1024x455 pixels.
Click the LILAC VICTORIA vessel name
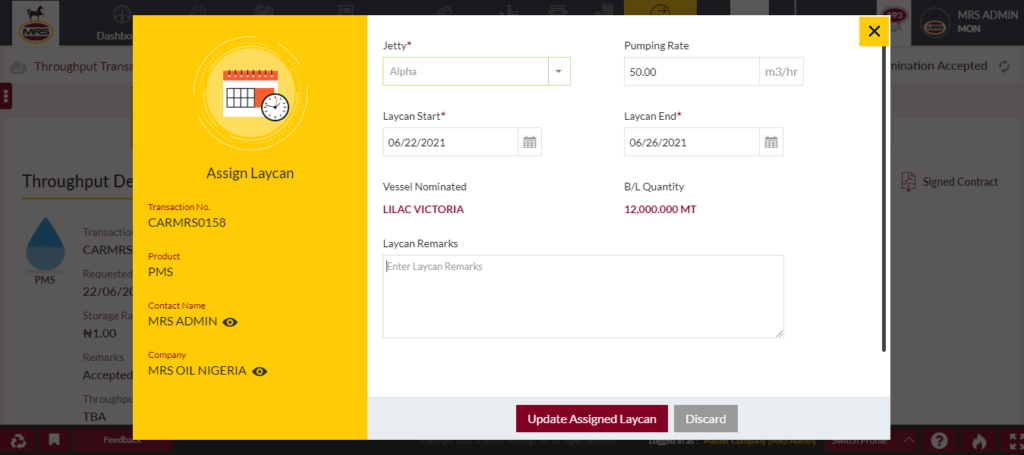pyautogui.click(x=423, y=210)
